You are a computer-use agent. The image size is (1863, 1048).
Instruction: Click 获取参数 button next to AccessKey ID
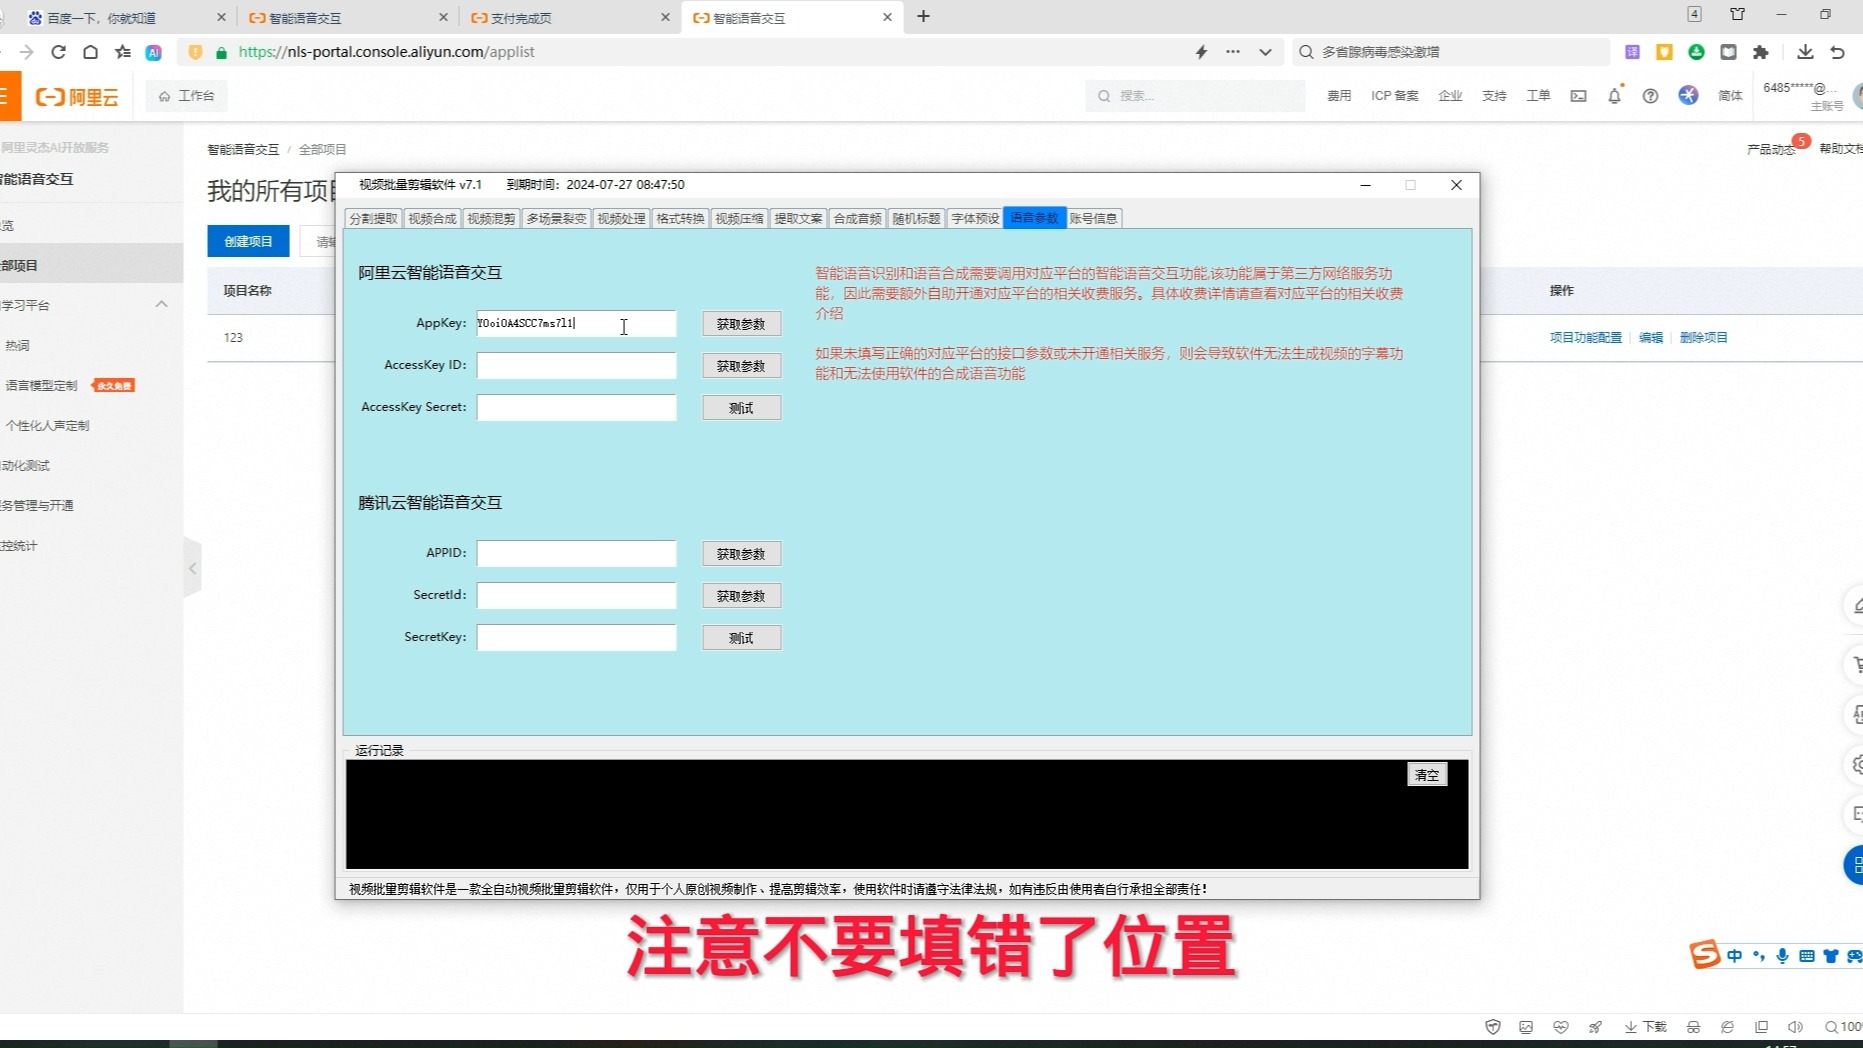click(741, 366)
